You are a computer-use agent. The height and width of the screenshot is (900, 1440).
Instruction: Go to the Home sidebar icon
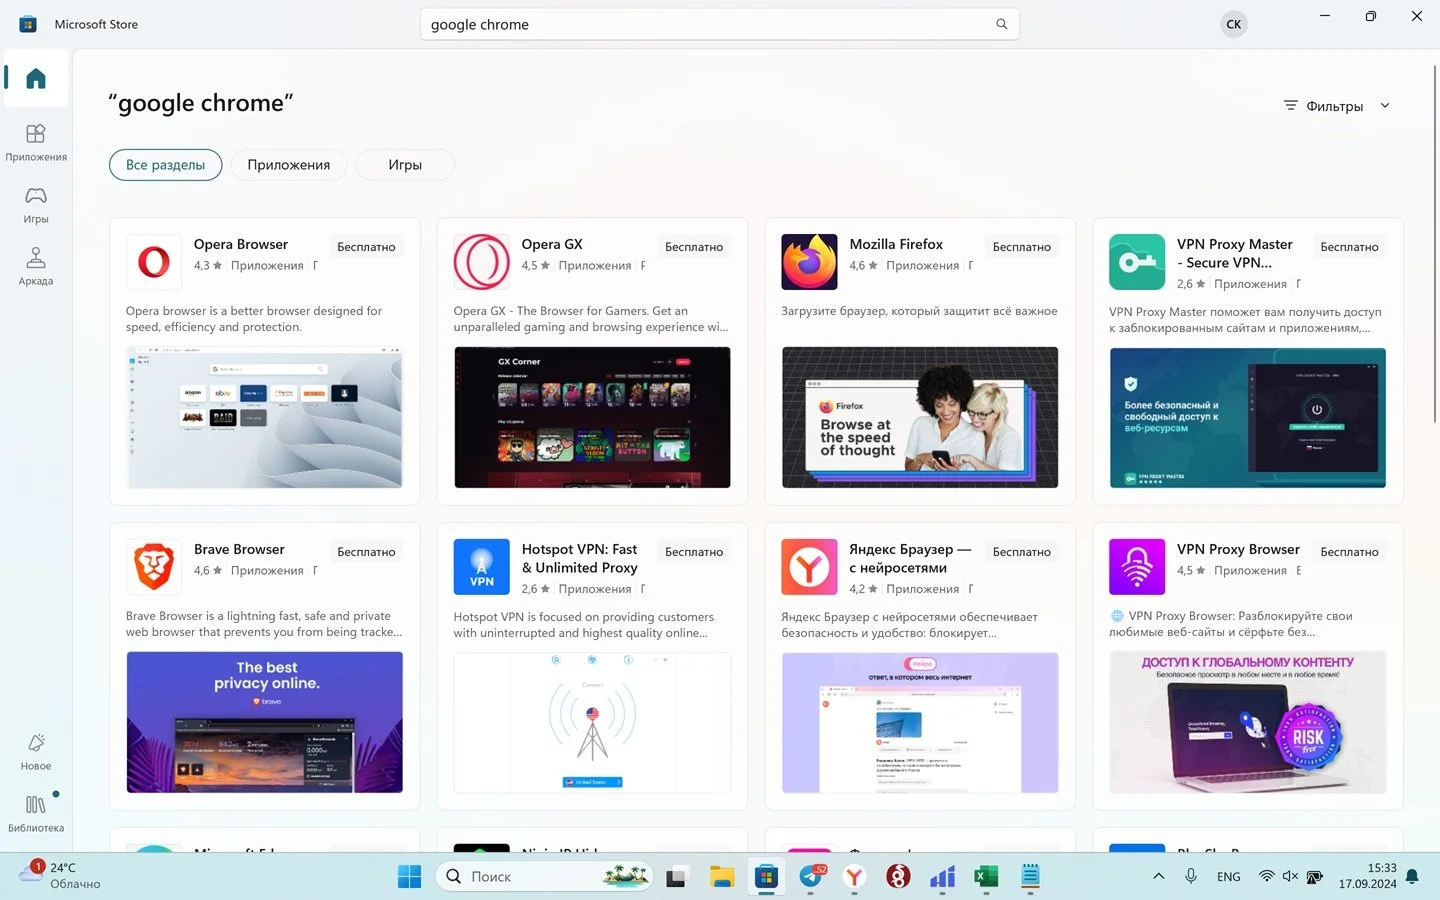click(36, 78)
